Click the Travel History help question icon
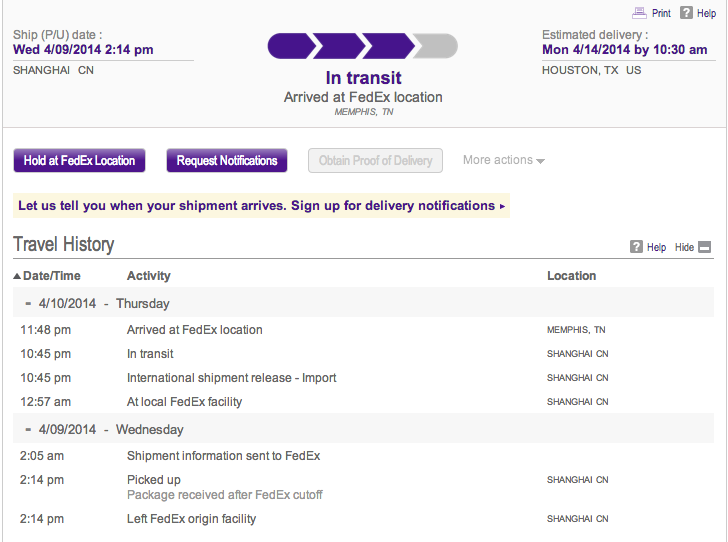Viewport: 728px width, 542px height. tap(636, 247)
